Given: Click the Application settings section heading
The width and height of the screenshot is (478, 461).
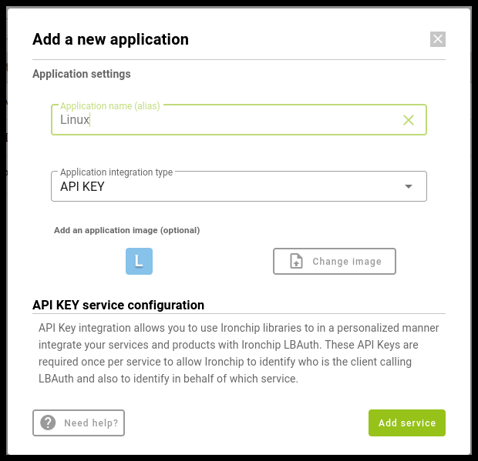Looking at the screenshot, I should (x=81, y=74).
